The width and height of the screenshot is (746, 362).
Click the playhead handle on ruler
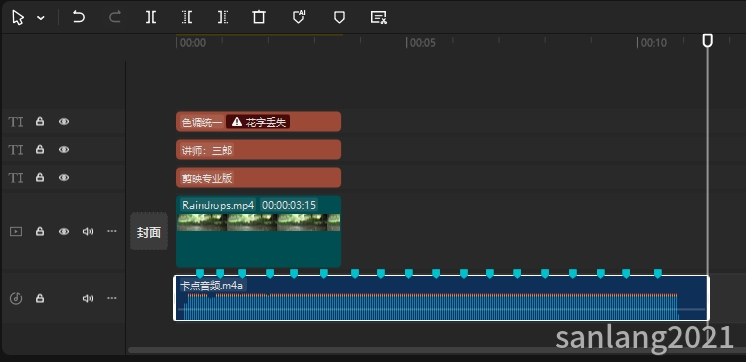pyautogui.click(x=707, y=41)
